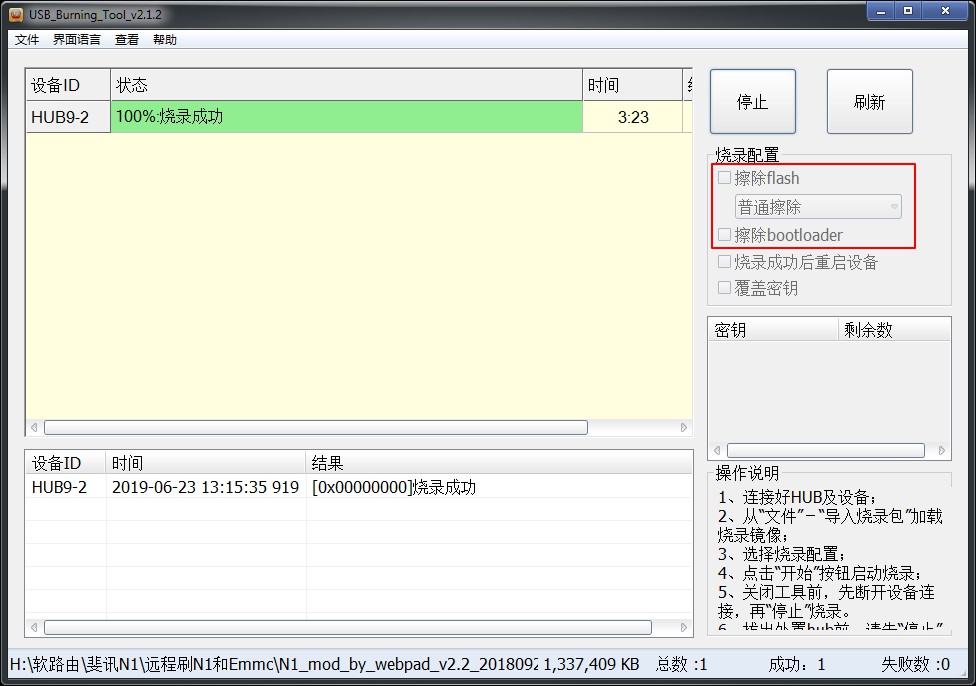Image resolution: width=976 pixels, height=686 pixels.
Task: Click the 停止 button
Action: (x=753, y=101)
